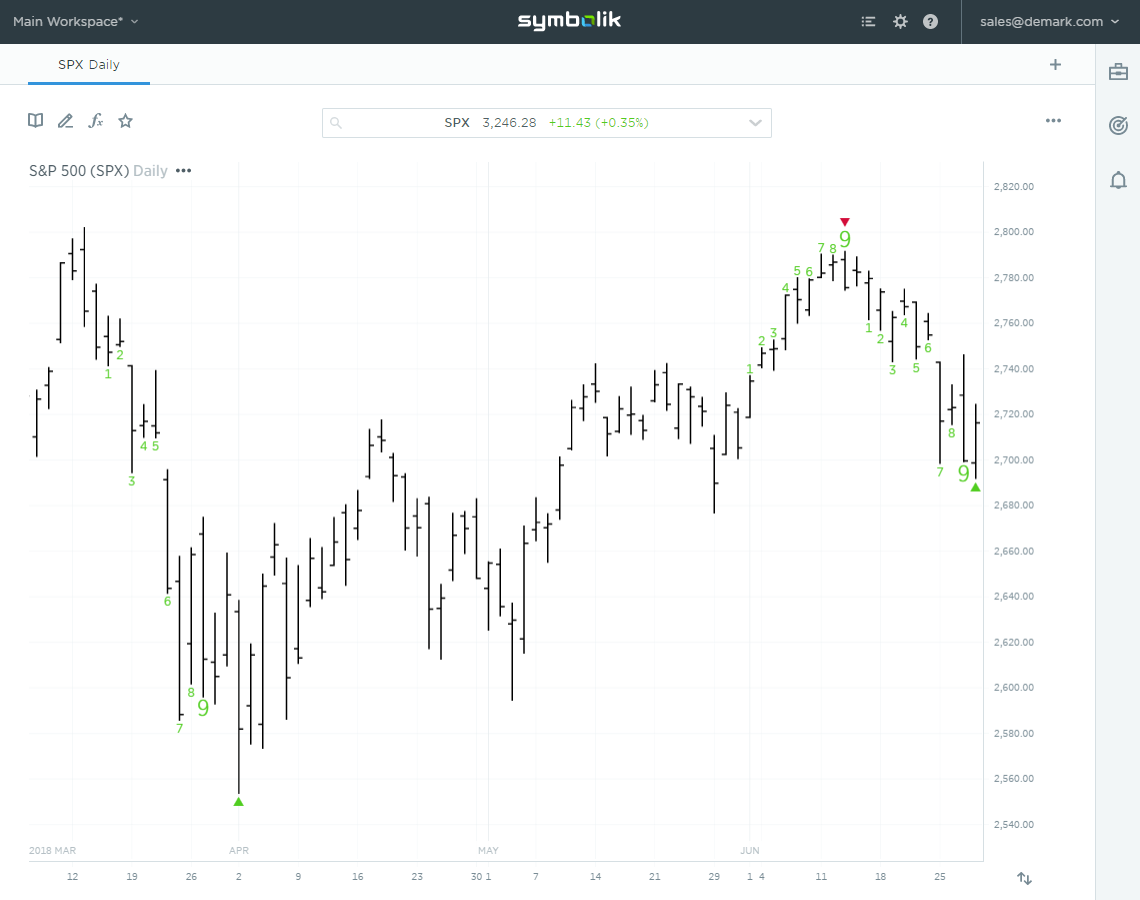Image resolution: width=1140 pixels, height=900 pixels.
Task: Expand the Main Workspace dropdown
Action: click(75, 20)
